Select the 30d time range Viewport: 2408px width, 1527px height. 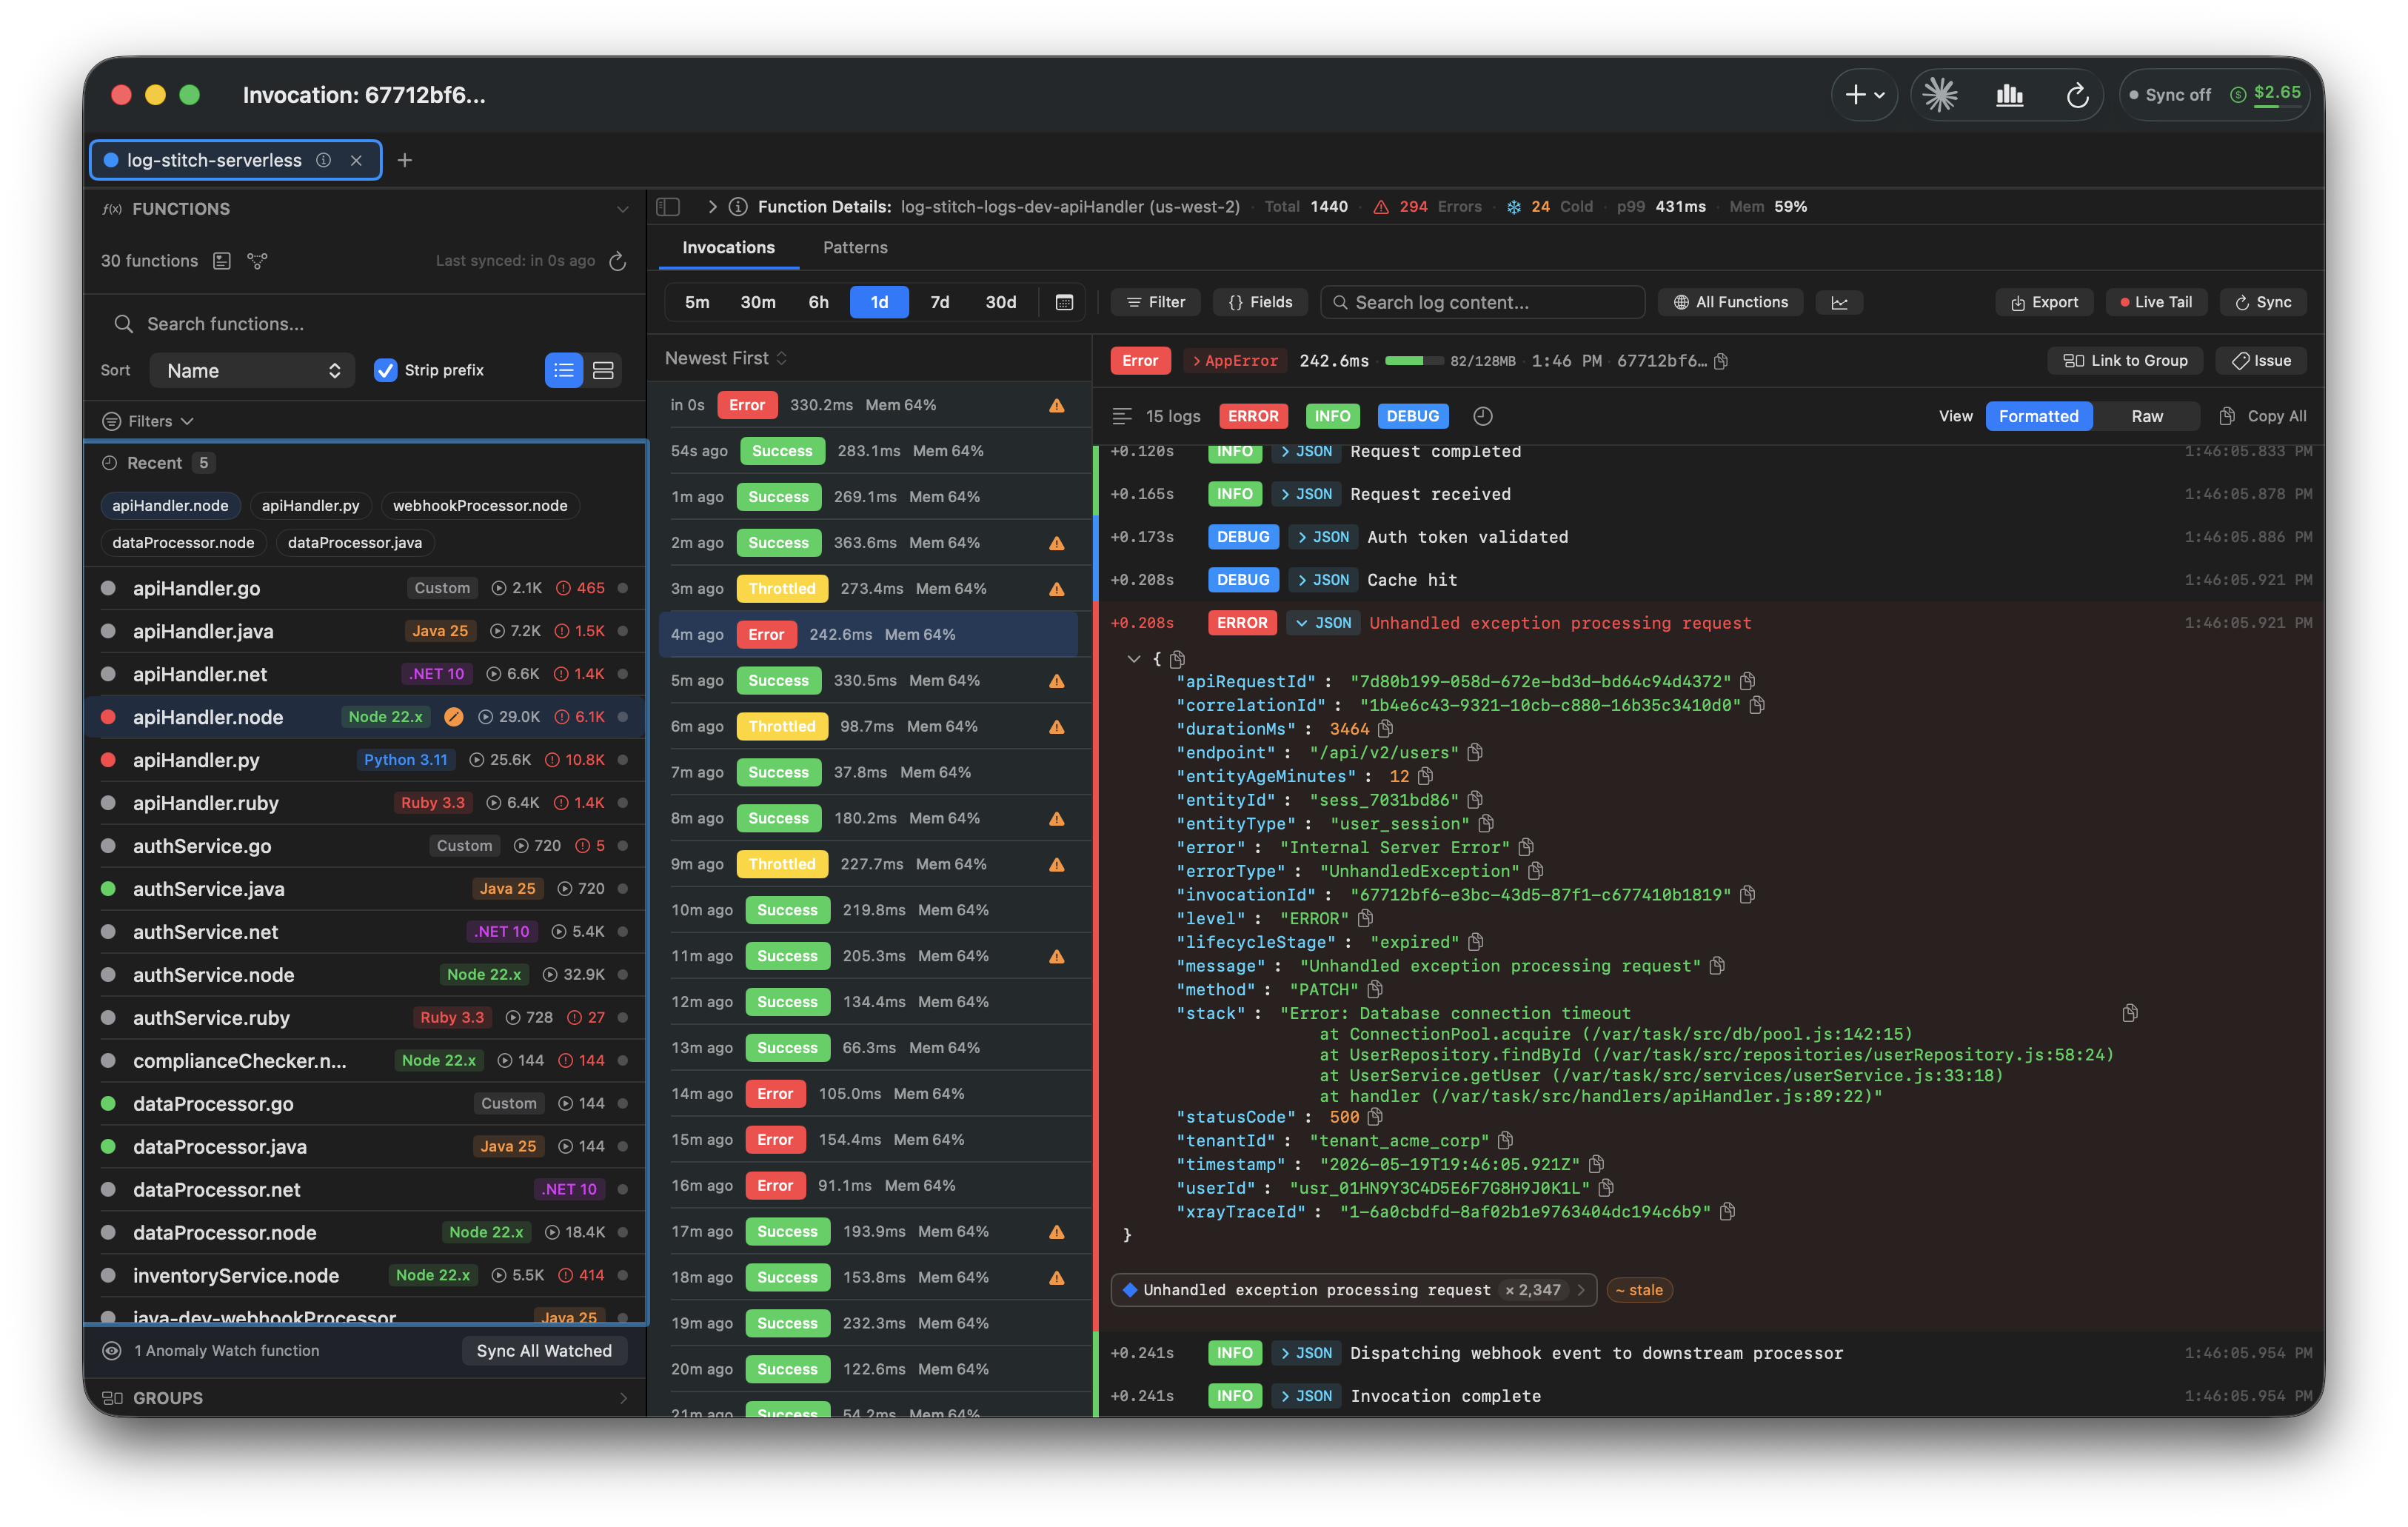[1001, 302]
